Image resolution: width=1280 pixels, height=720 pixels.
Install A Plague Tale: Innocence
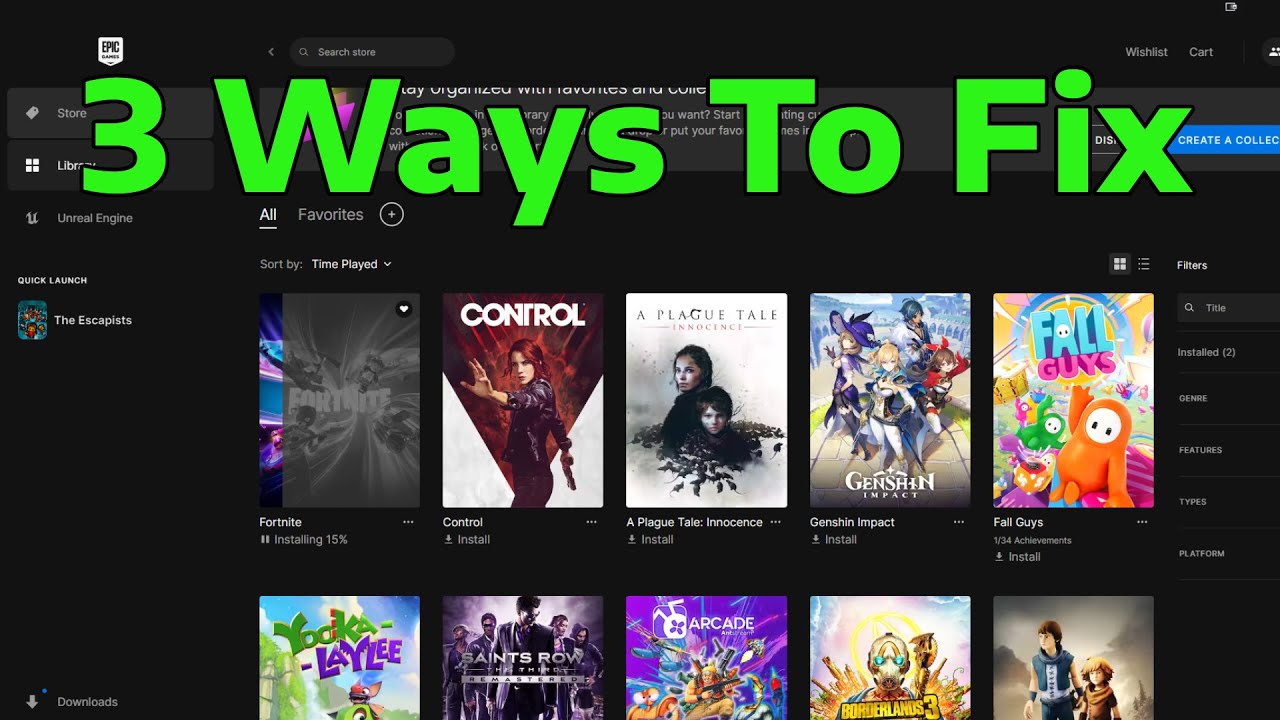650,539
